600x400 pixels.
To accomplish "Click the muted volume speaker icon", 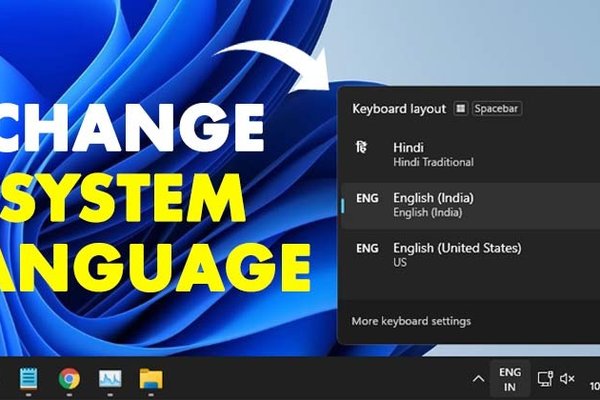I will click(567, 379).
